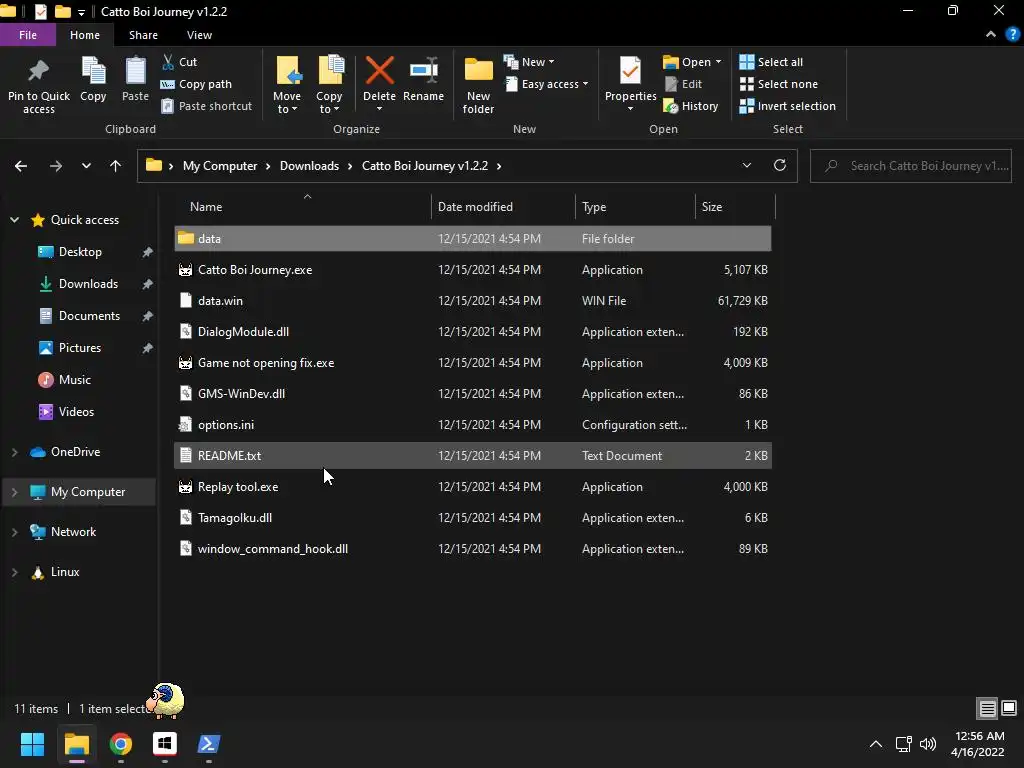Image resolution: width=1024 pixels, height=768 pixels.
Task: Go up one folder level
Action: pyautogui.click(x=116, y=166)
